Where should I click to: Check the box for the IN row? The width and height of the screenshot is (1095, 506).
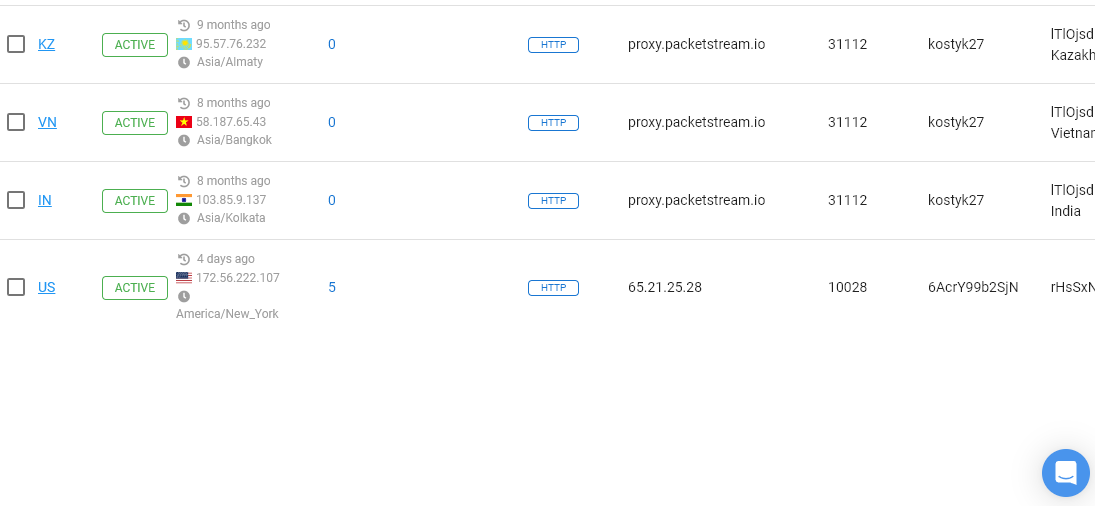16,200
